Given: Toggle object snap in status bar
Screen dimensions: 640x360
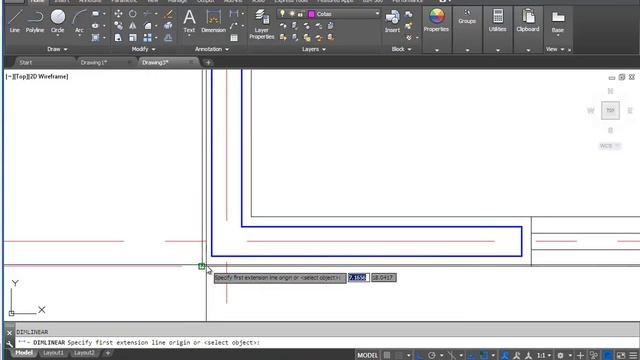Looking at the screenshot, I should [x=484, y=355].
